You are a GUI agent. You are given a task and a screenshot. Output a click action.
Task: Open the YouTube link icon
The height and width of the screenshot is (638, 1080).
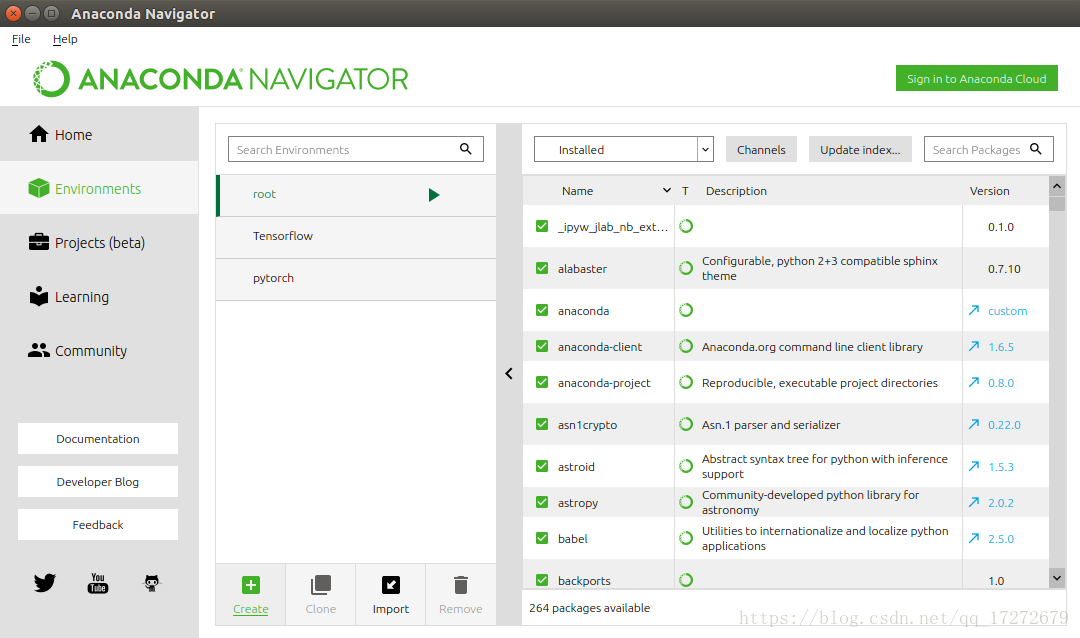(x=98, y=583)
